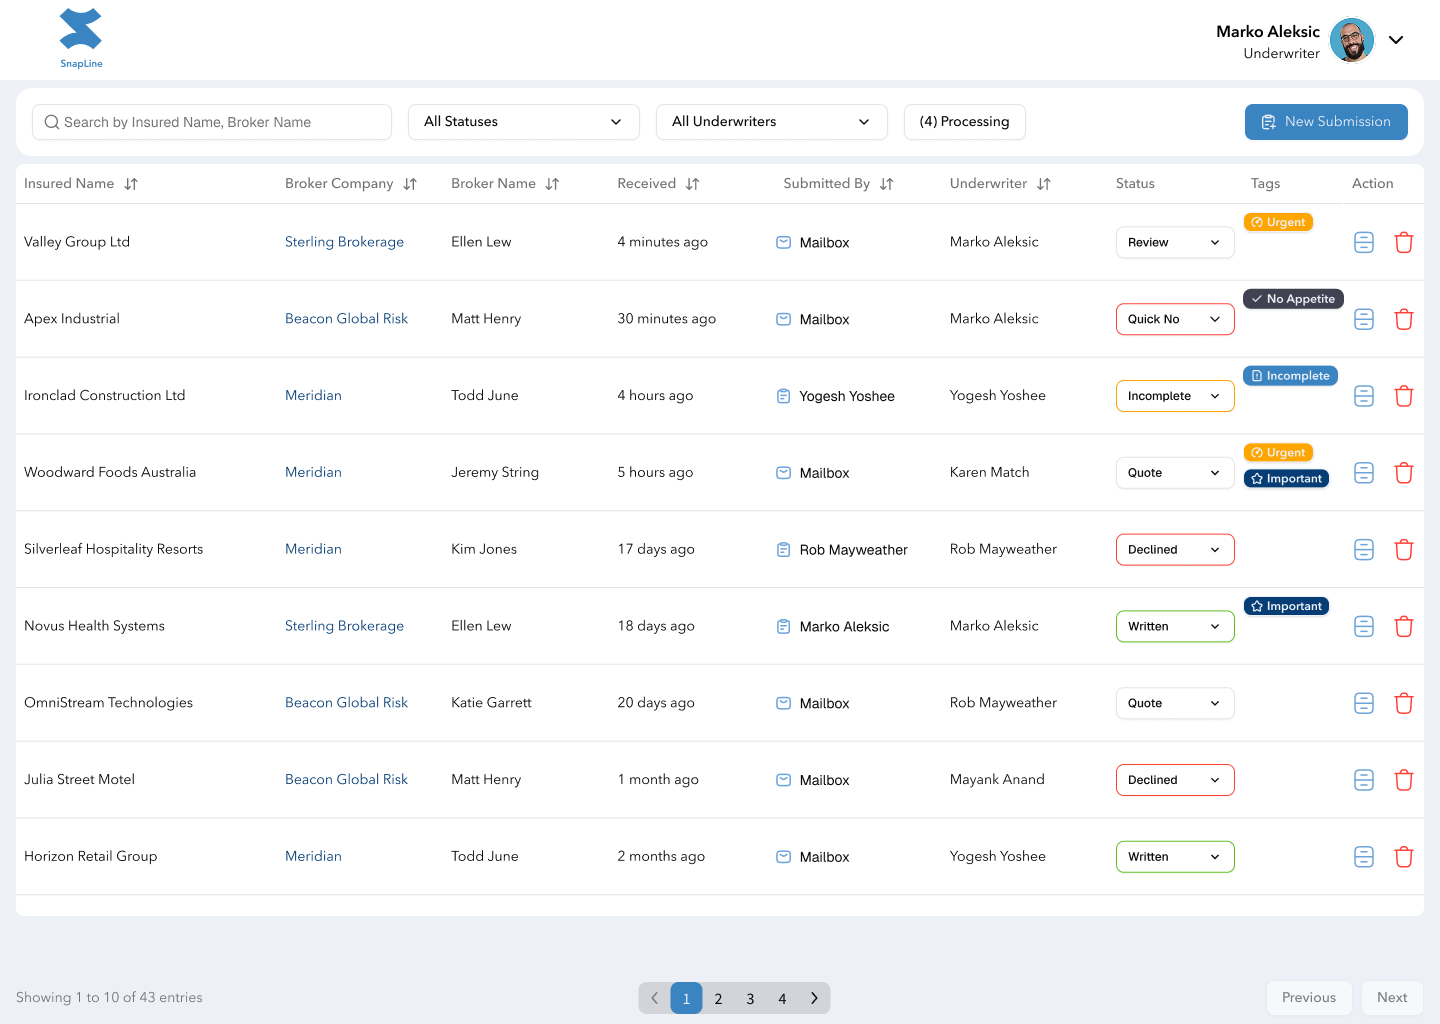Screen dimensions: 1440x1024
Task: Sort by Underwriter column arrows
Action: coord(1043,184)
